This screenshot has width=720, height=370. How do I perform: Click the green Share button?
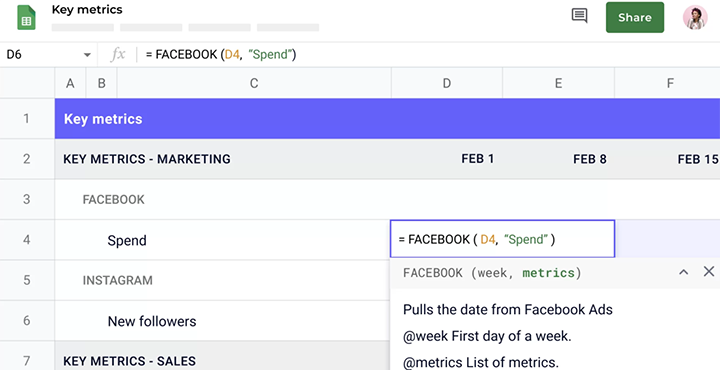point(635,17)
